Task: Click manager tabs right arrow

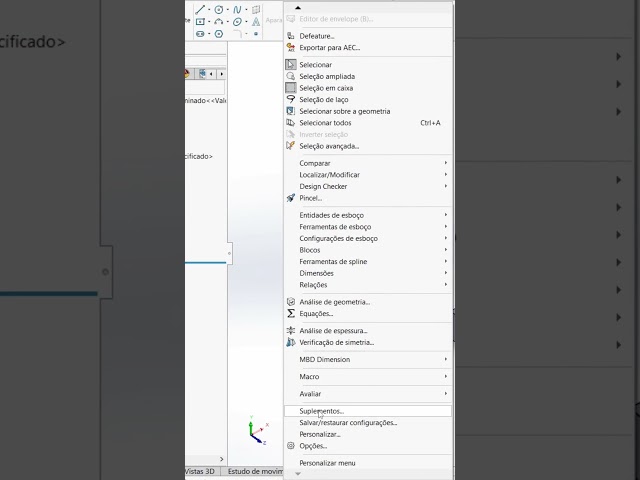Action: coord(222,74)
